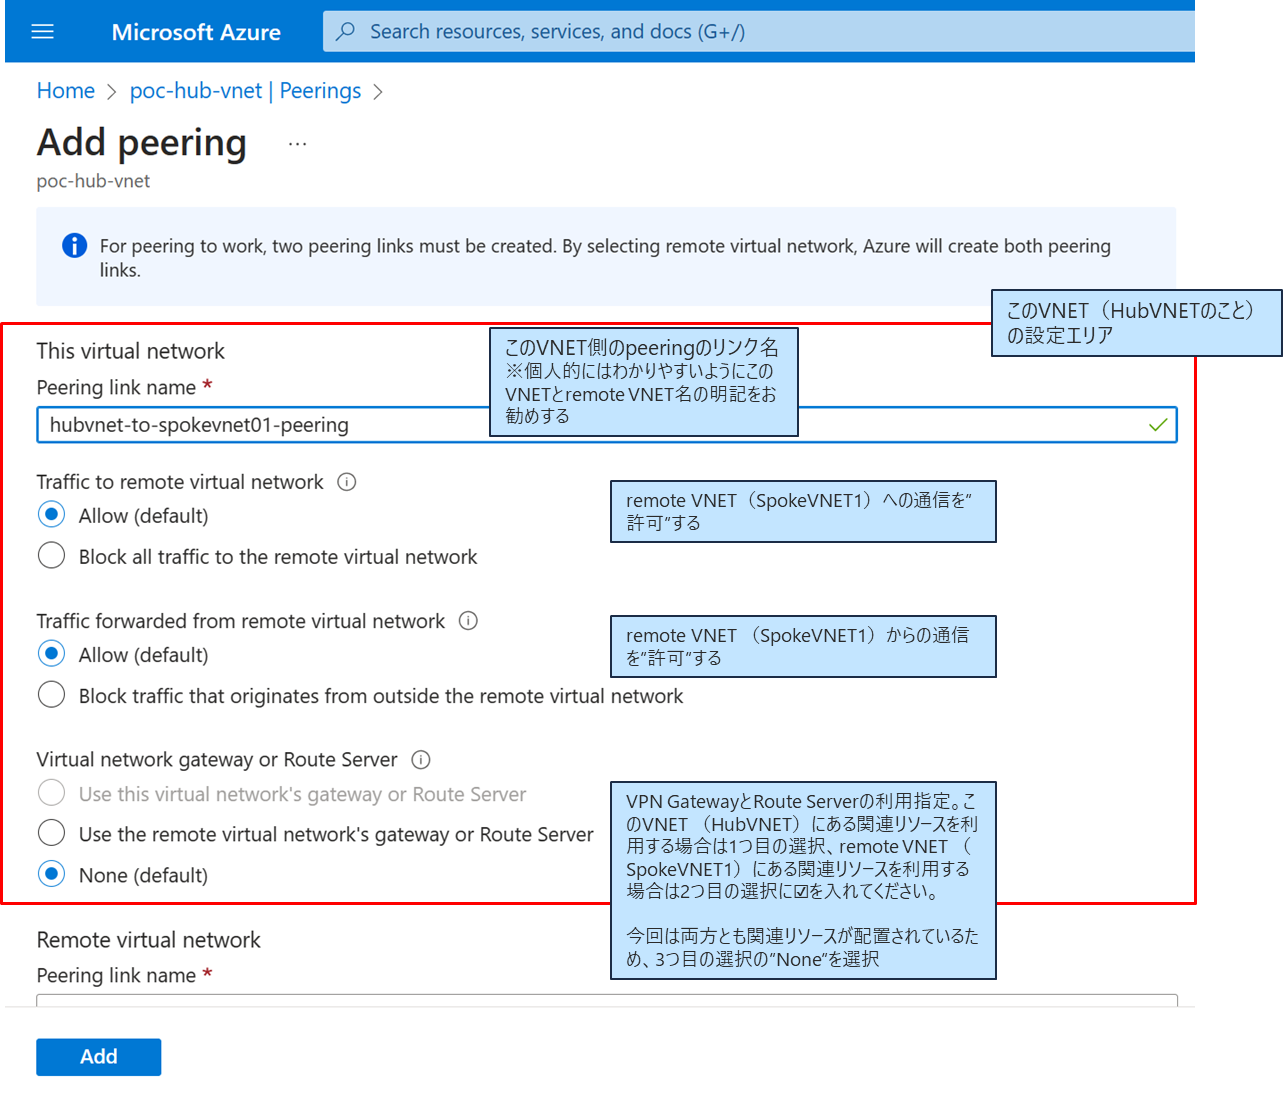Click the 'Add peering' page title
Viewport: 1283px width, 1101px height.
[142, 143]
